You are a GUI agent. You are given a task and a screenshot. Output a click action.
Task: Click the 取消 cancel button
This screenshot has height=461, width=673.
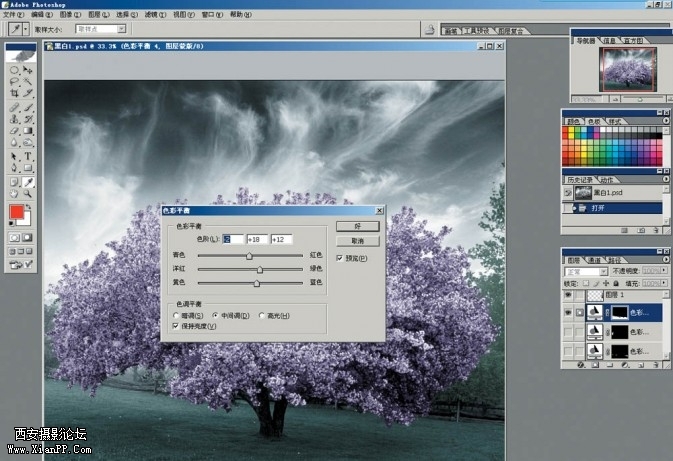point(357,241)
